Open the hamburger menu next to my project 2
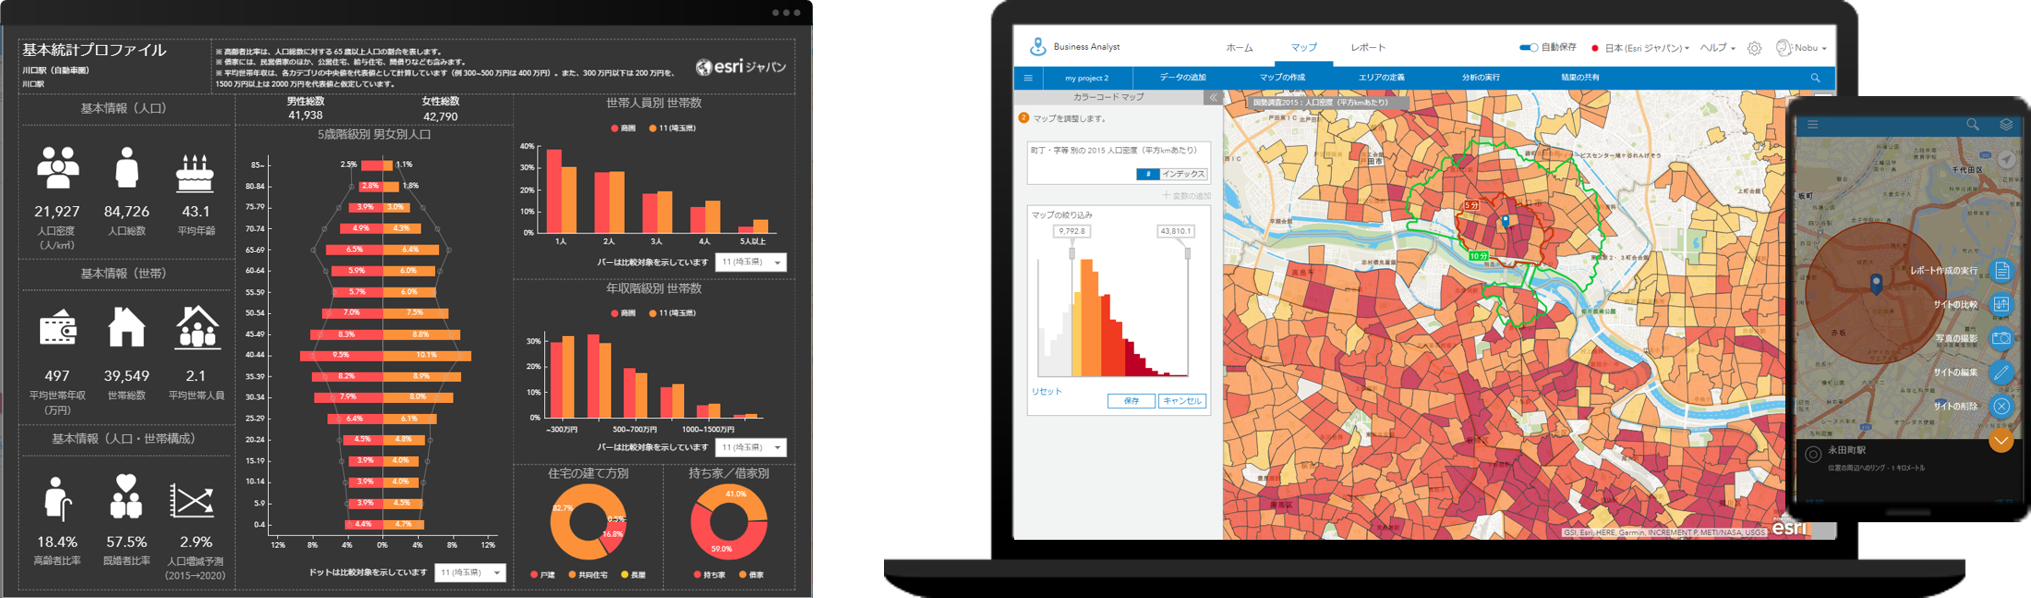Screen dimensions: 2031x598 coord(1028,78)
